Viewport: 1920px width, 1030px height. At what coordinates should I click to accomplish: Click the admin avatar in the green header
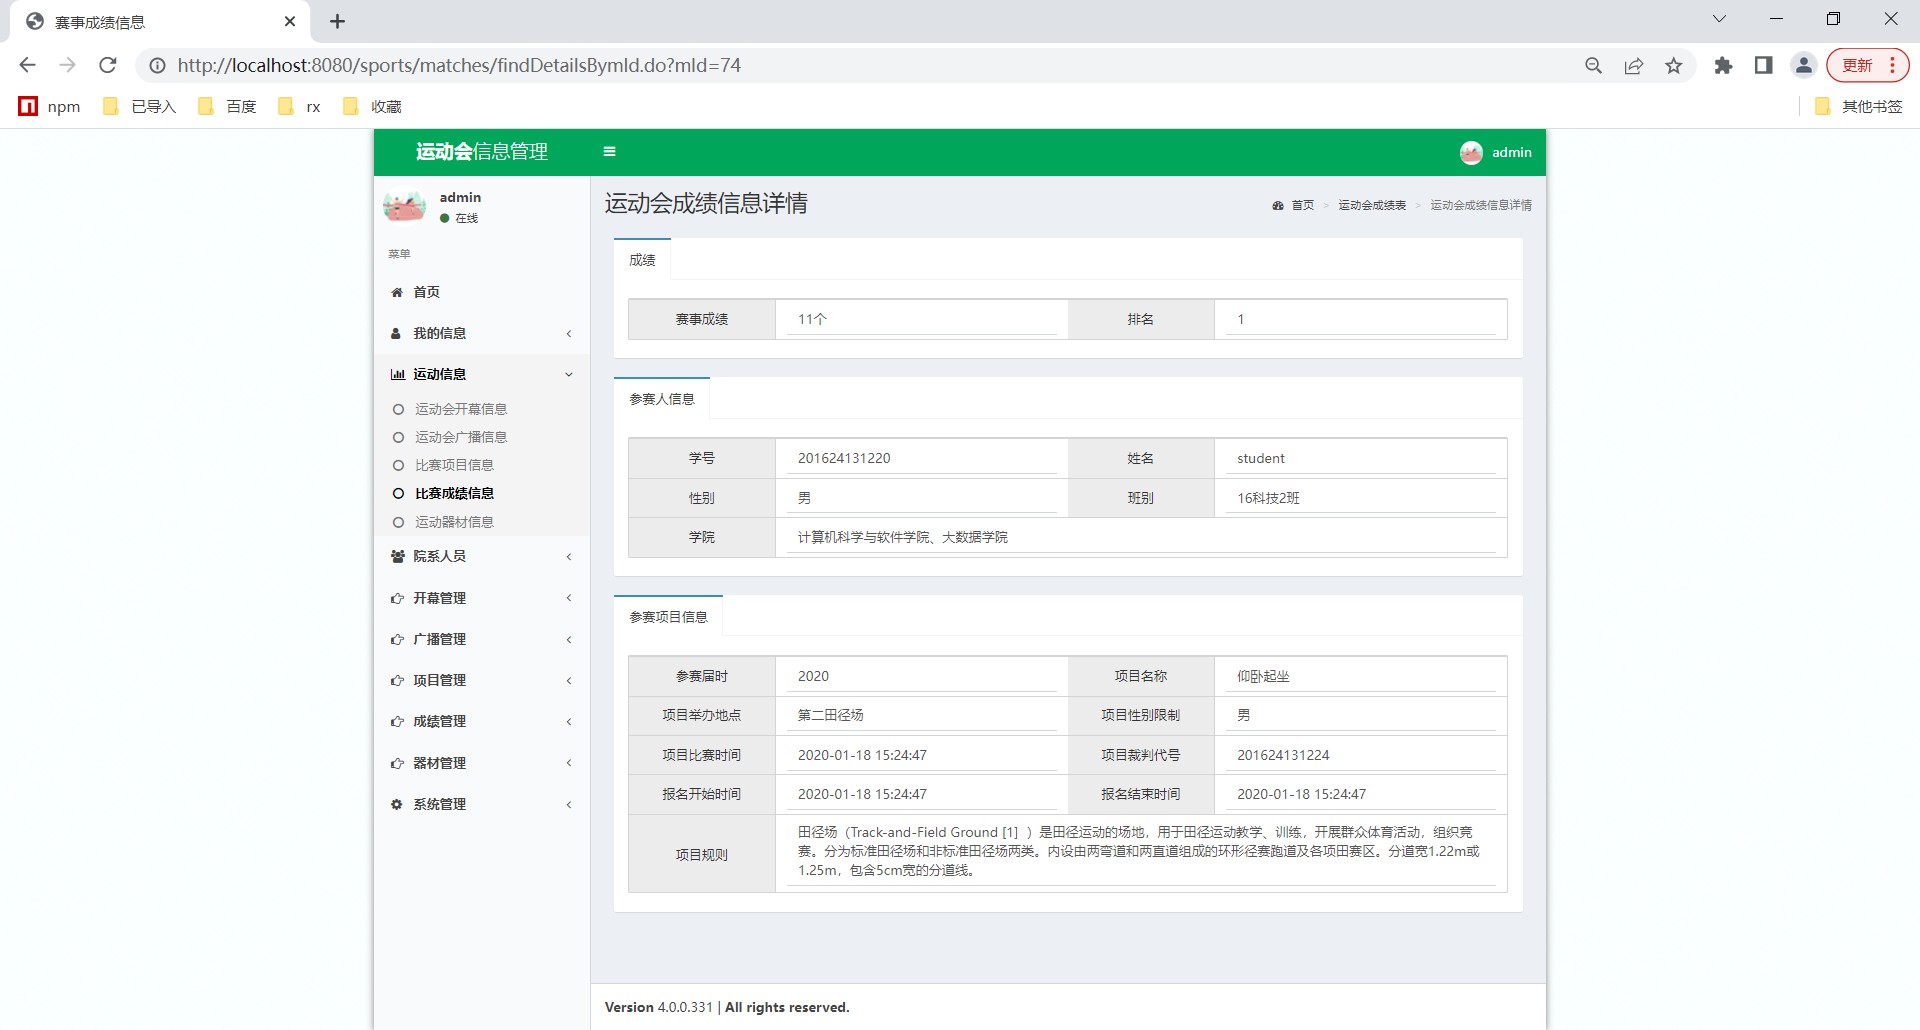pyautogui.click(x=1470, y=152)
